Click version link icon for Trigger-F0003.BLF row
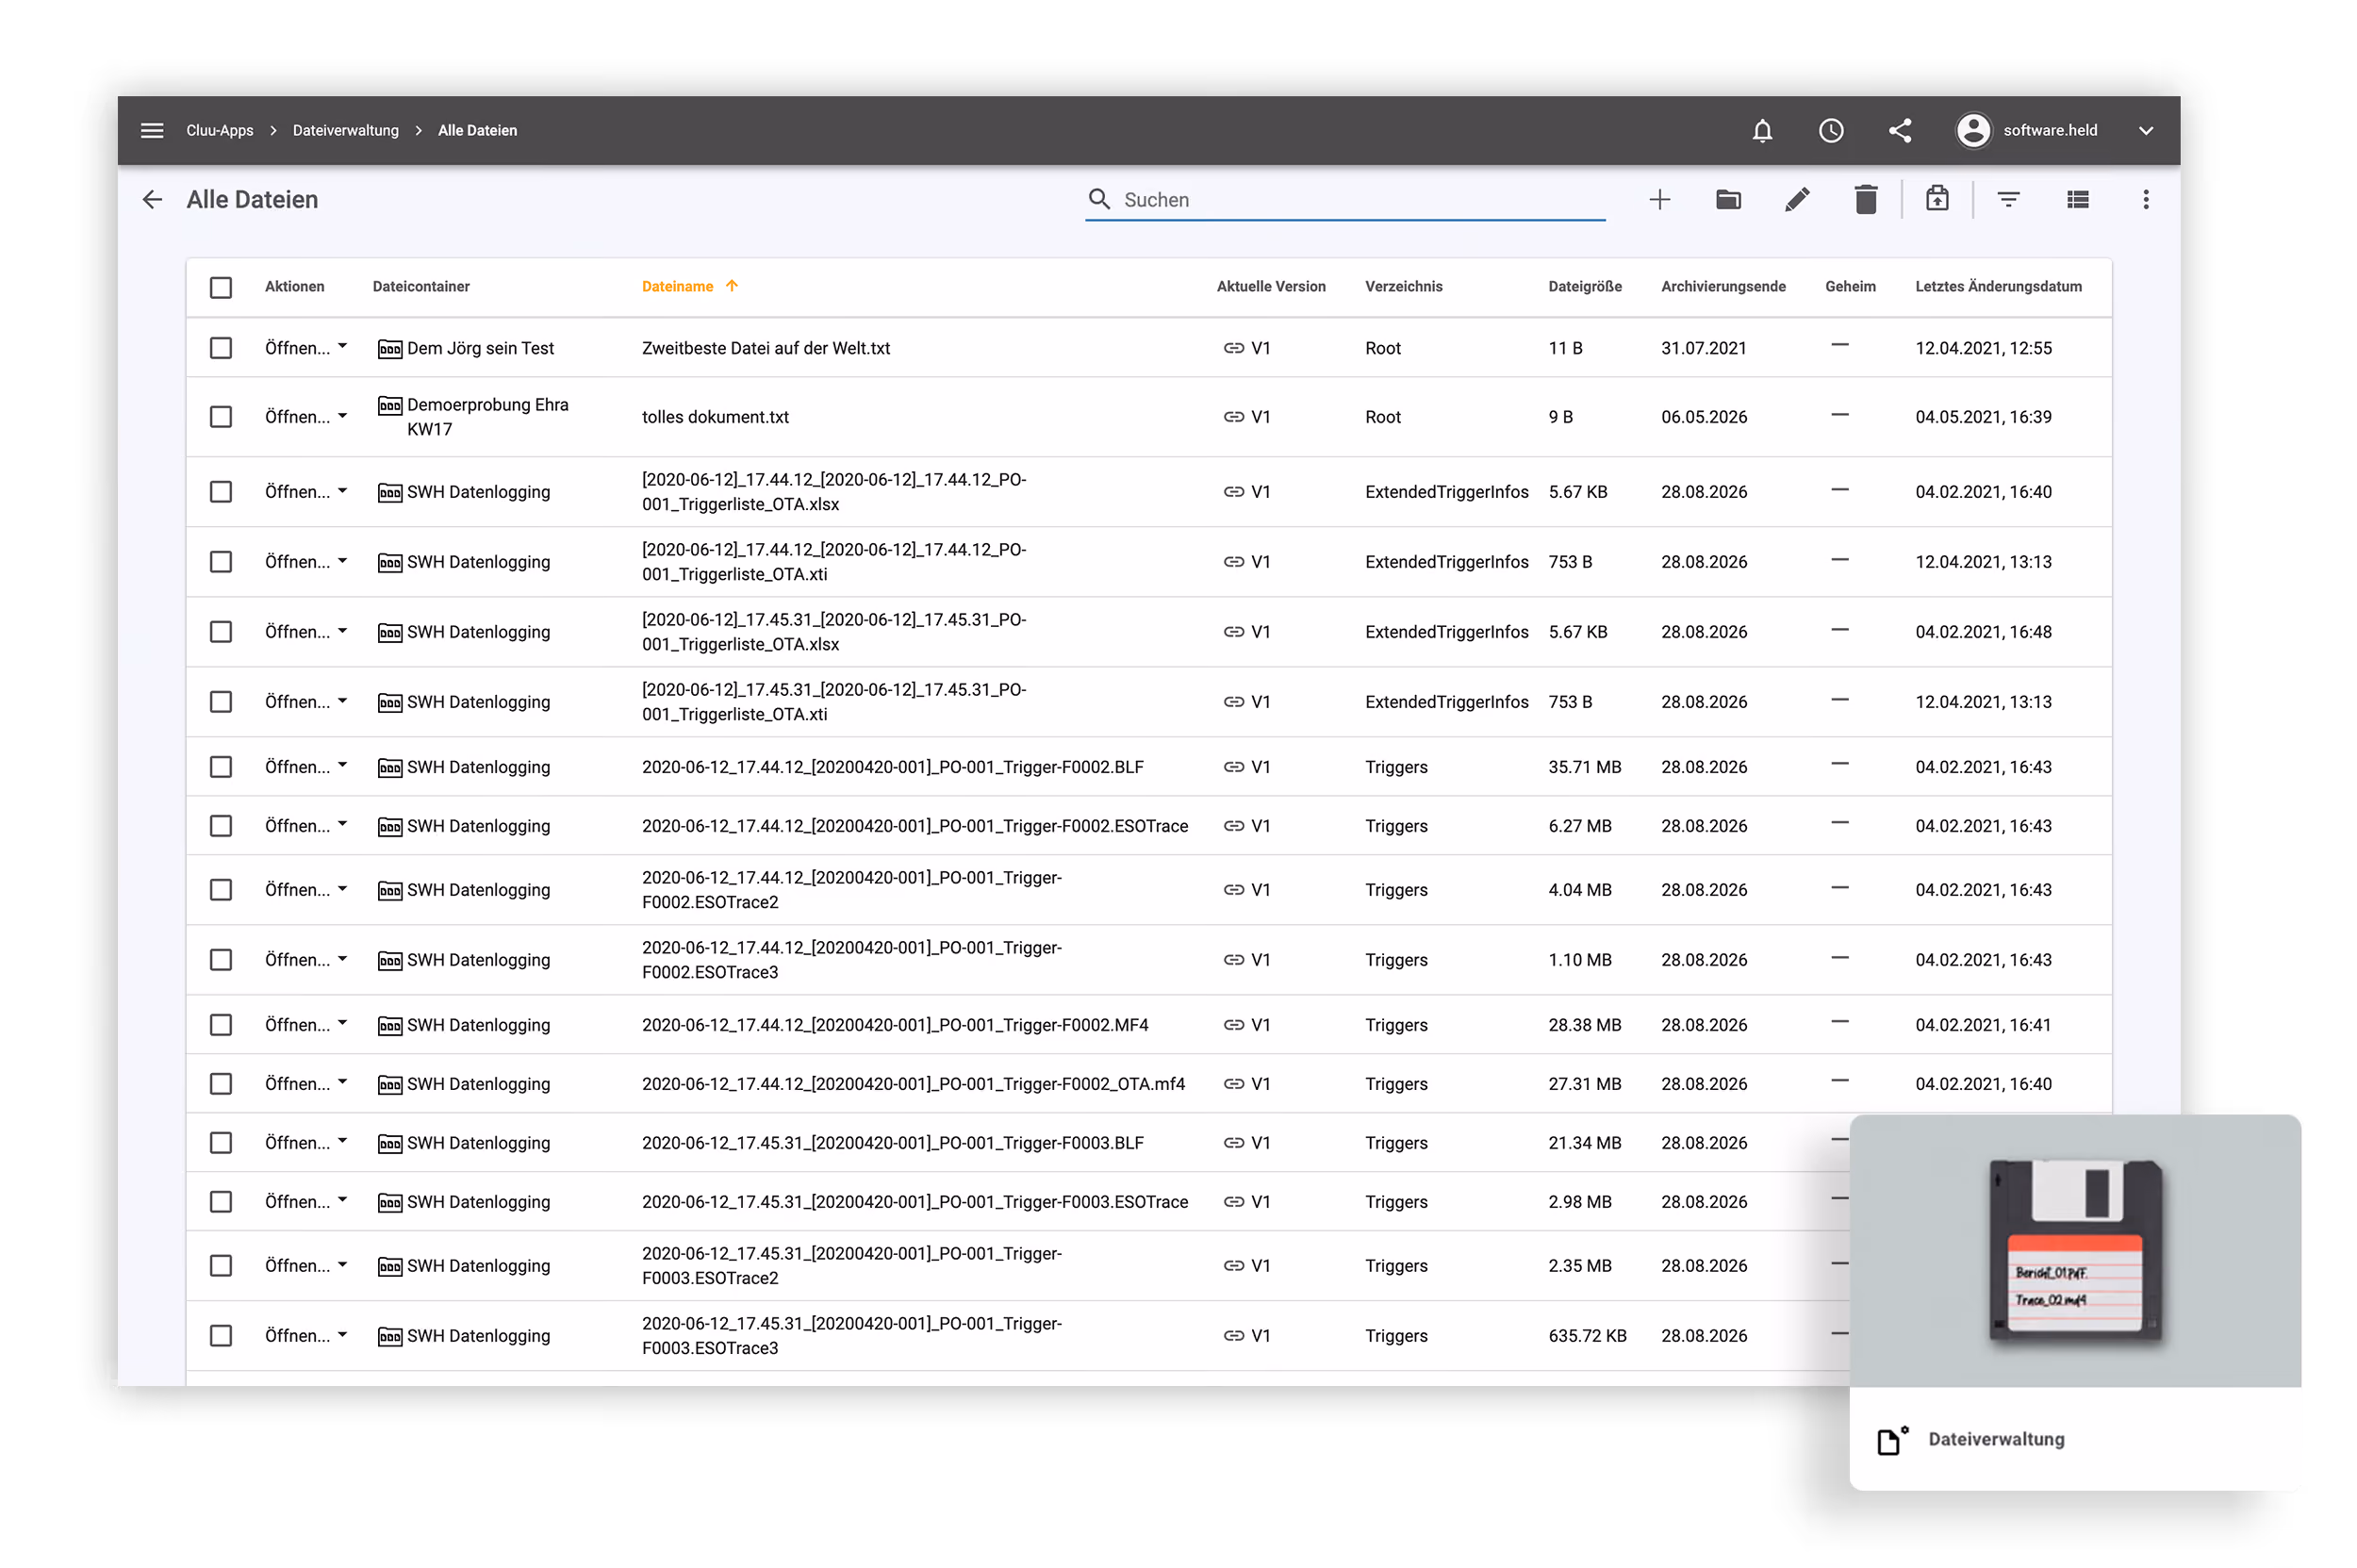 (1234, 1143)
